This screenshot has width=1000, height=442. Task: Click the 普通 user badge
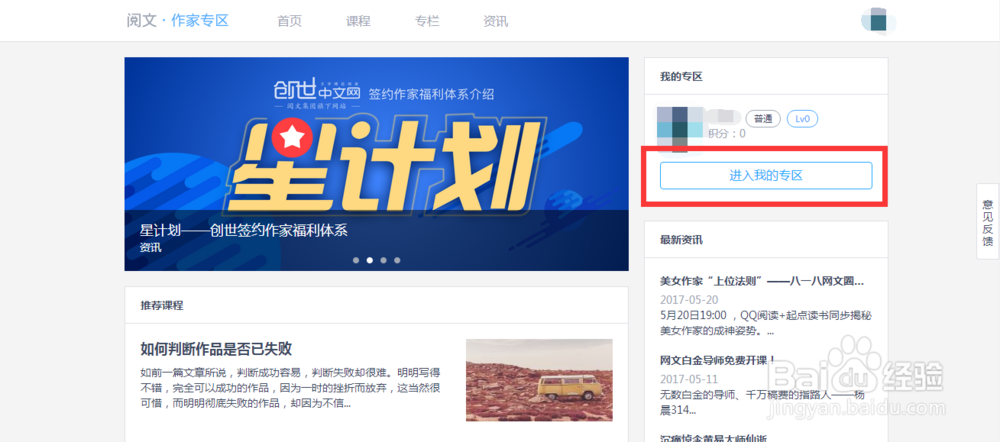coord(763,119)
